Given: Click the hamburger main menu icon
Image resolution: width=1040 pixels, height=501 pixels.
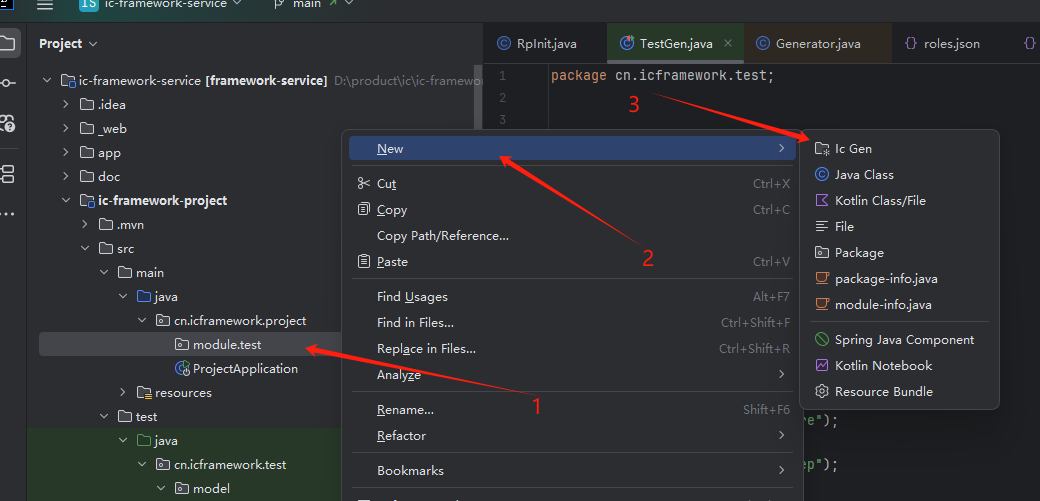Looking at the screenshot, I should [x=44, y=5].
